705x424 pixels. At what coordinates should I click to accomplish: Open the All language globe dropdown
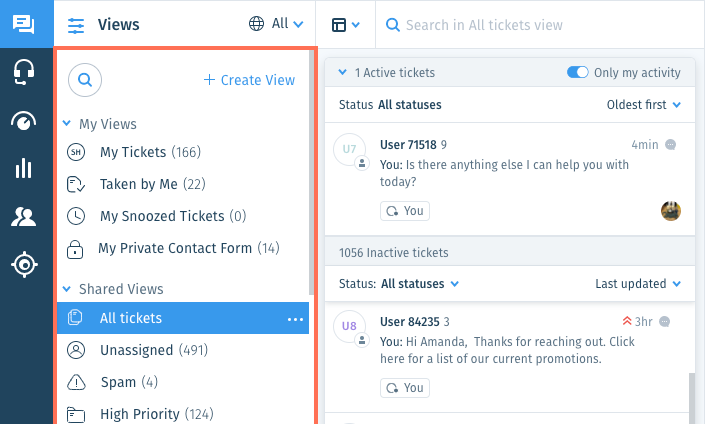coord(276,24)
